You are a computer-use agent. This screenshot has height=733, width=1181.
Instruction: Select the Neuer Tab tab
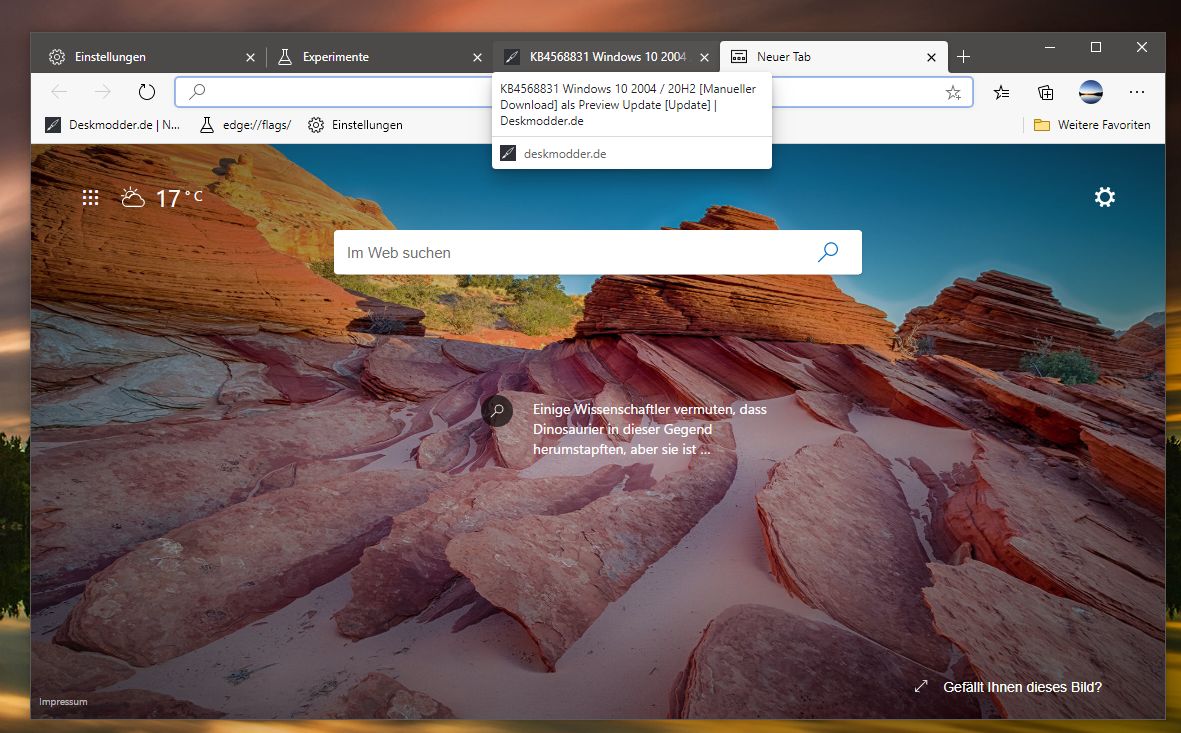tap(833, 57)
